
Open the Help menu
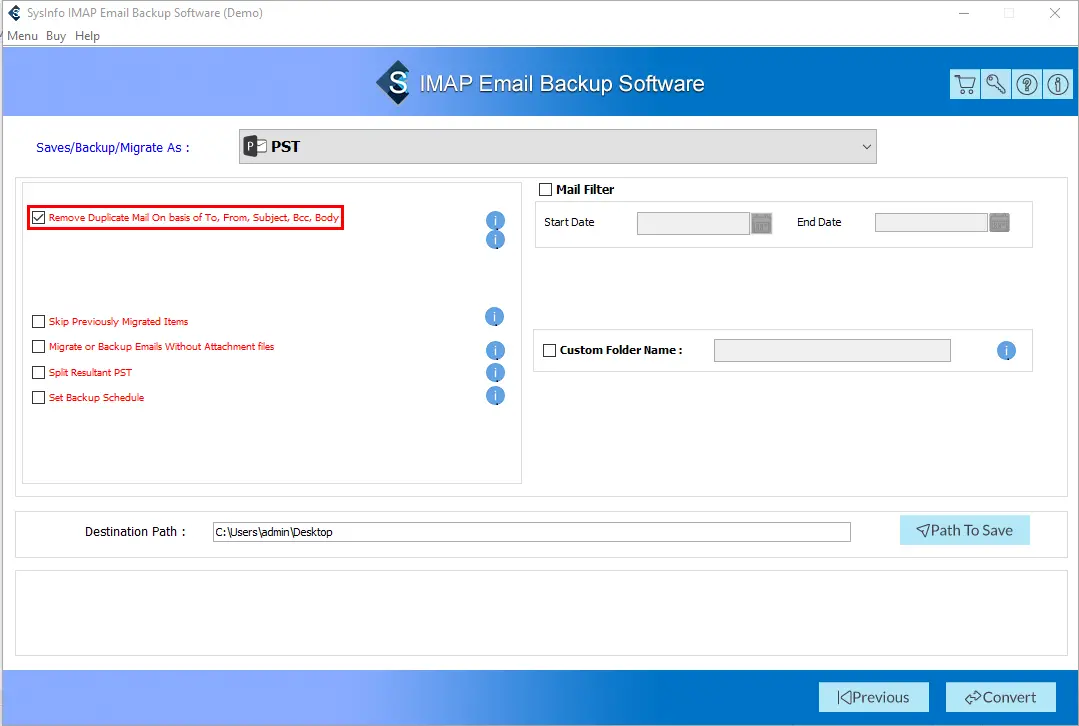pos(87,36)
